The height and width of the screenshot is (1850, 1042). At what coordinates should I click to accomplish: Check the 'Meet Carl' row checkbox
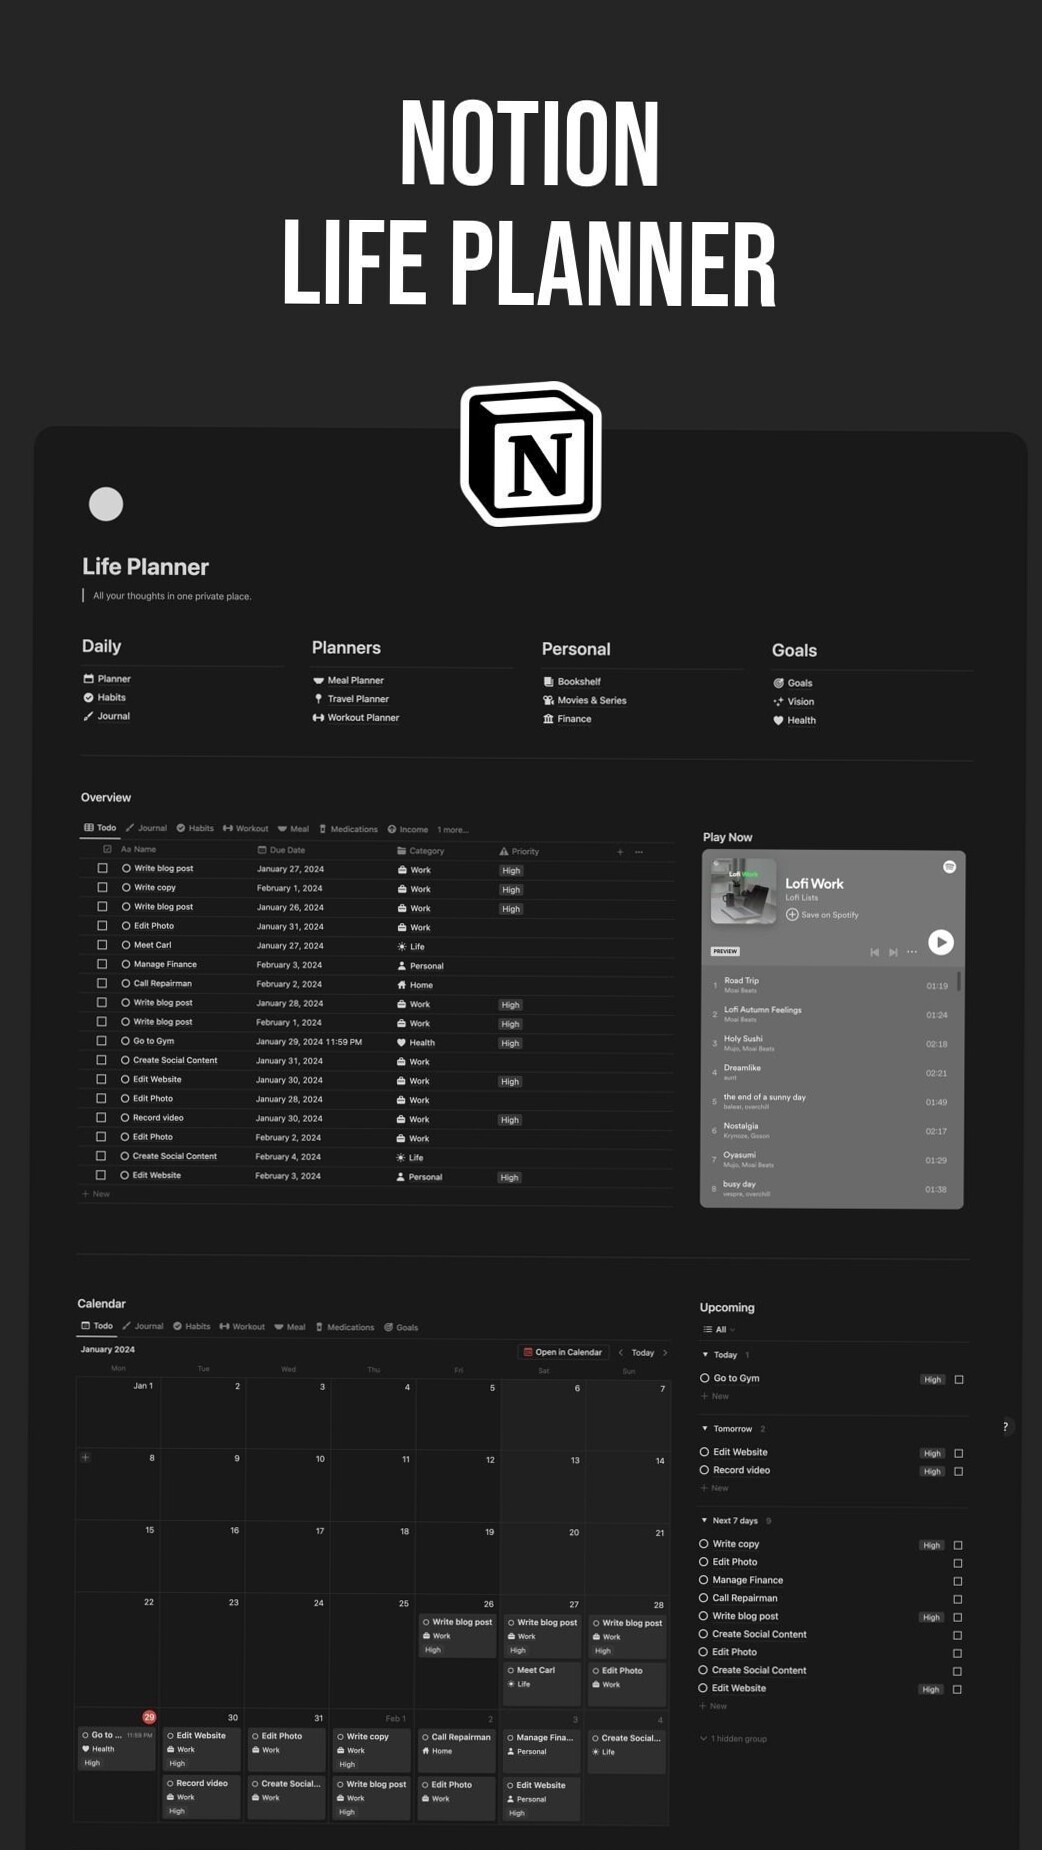(102, 944)
